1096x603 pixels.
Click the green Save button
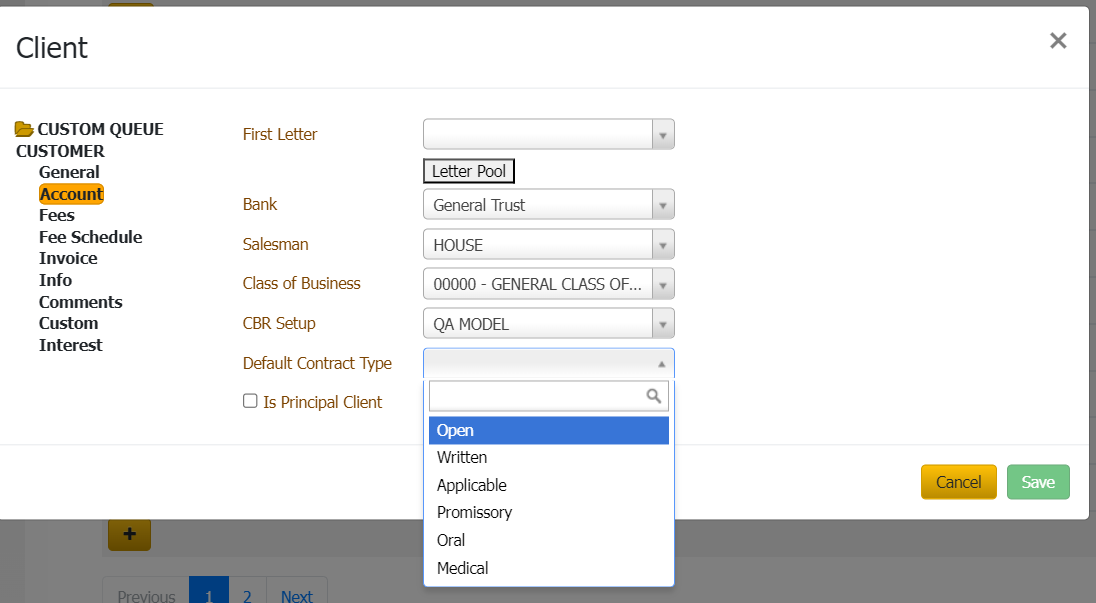click(1037, 482)
